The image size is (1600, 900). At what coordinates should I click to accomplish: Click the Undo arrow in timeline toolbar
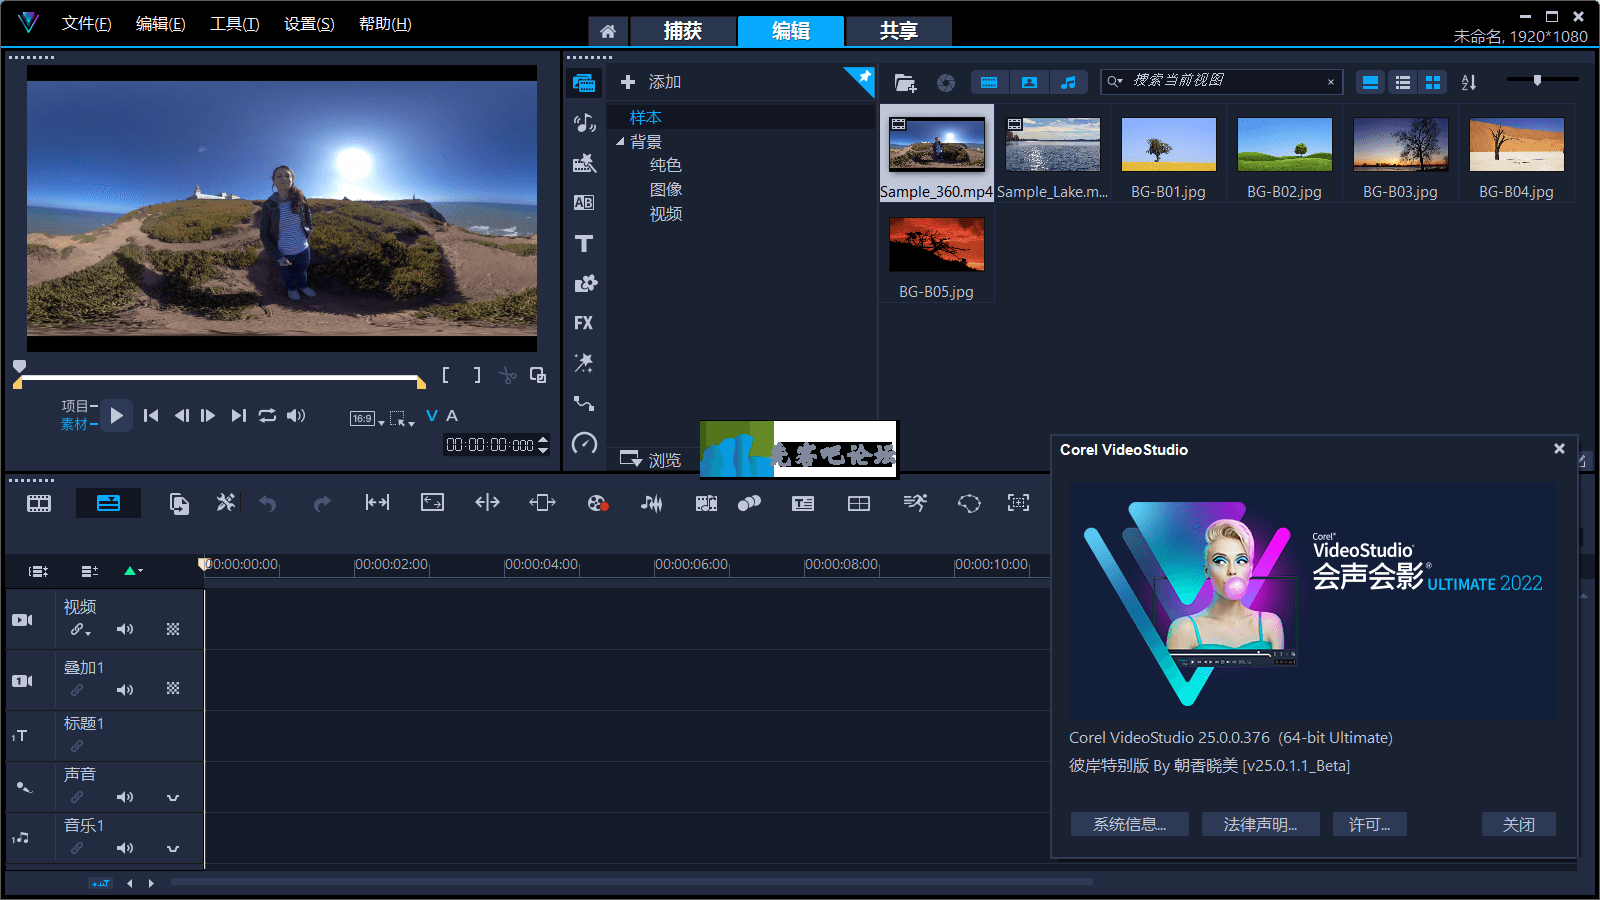(267, 503)
